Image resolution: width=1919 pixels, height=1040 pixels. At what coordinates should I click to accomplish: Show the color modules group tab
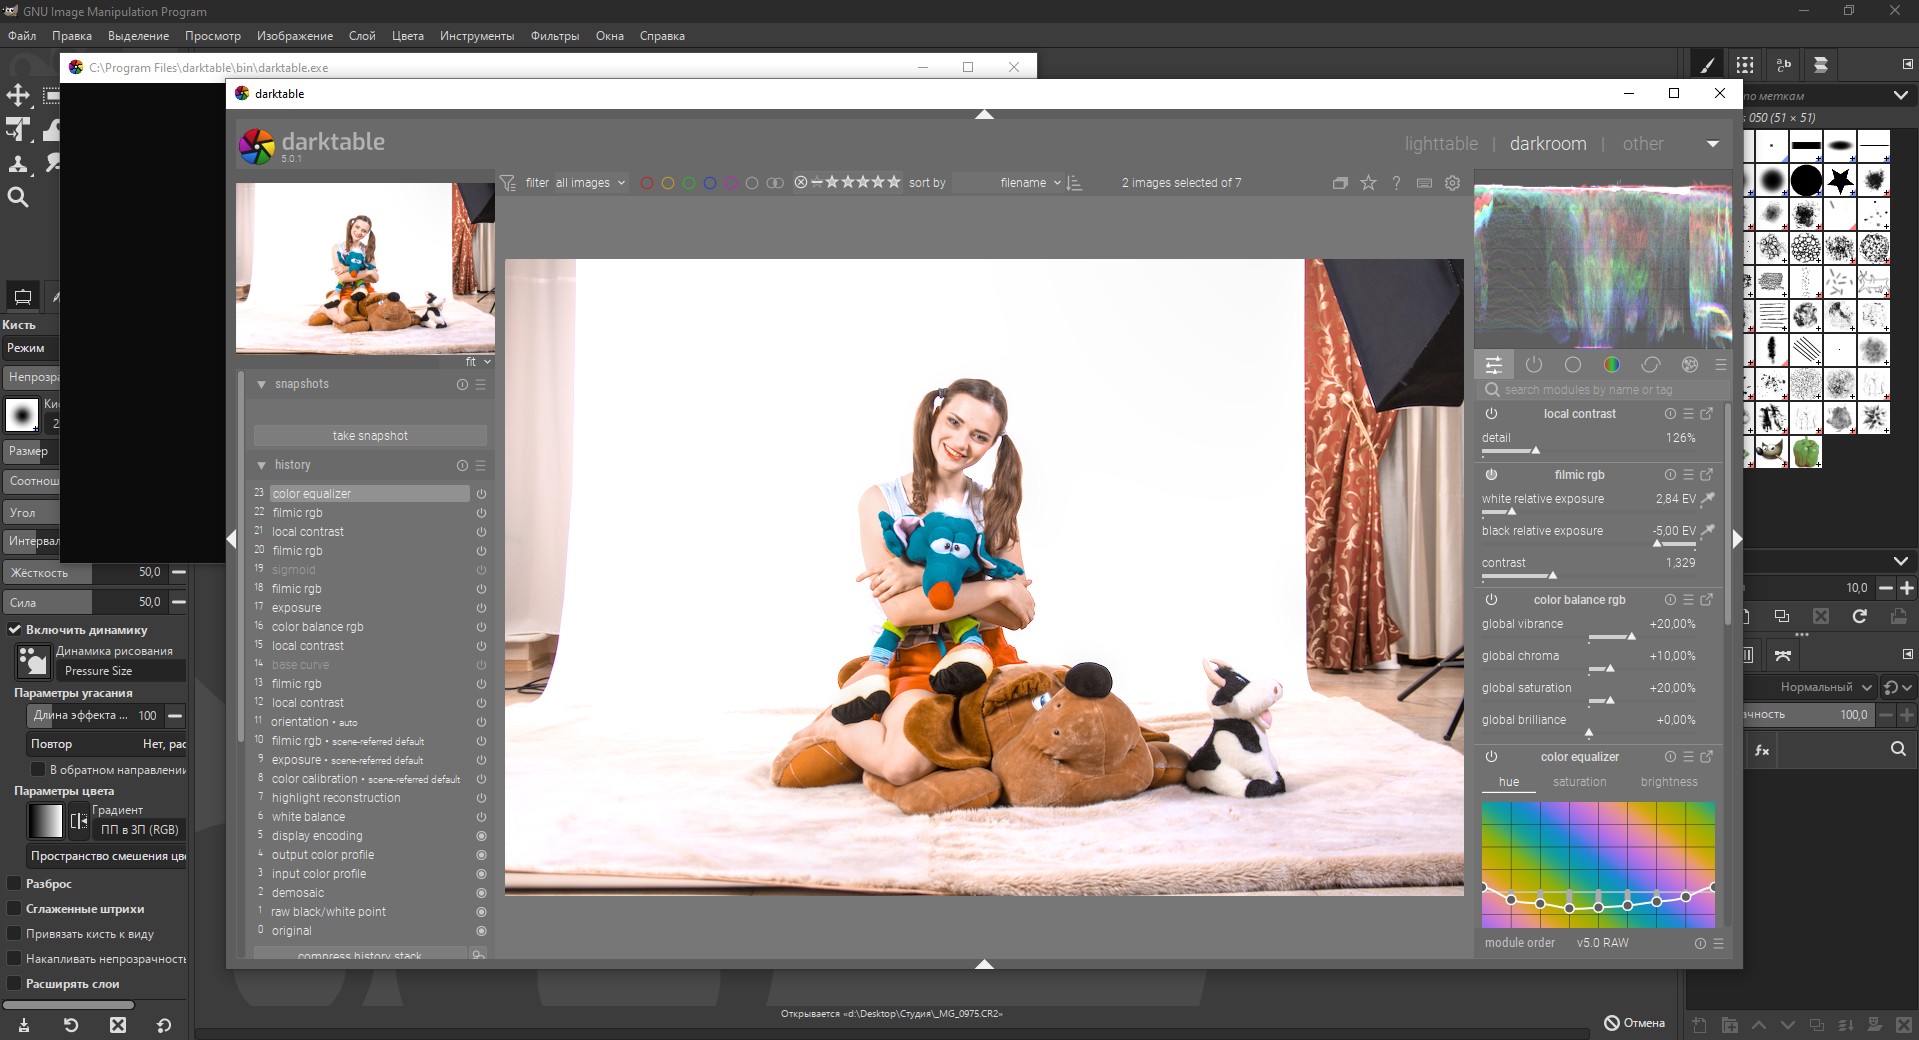[x=1611, y=365]
